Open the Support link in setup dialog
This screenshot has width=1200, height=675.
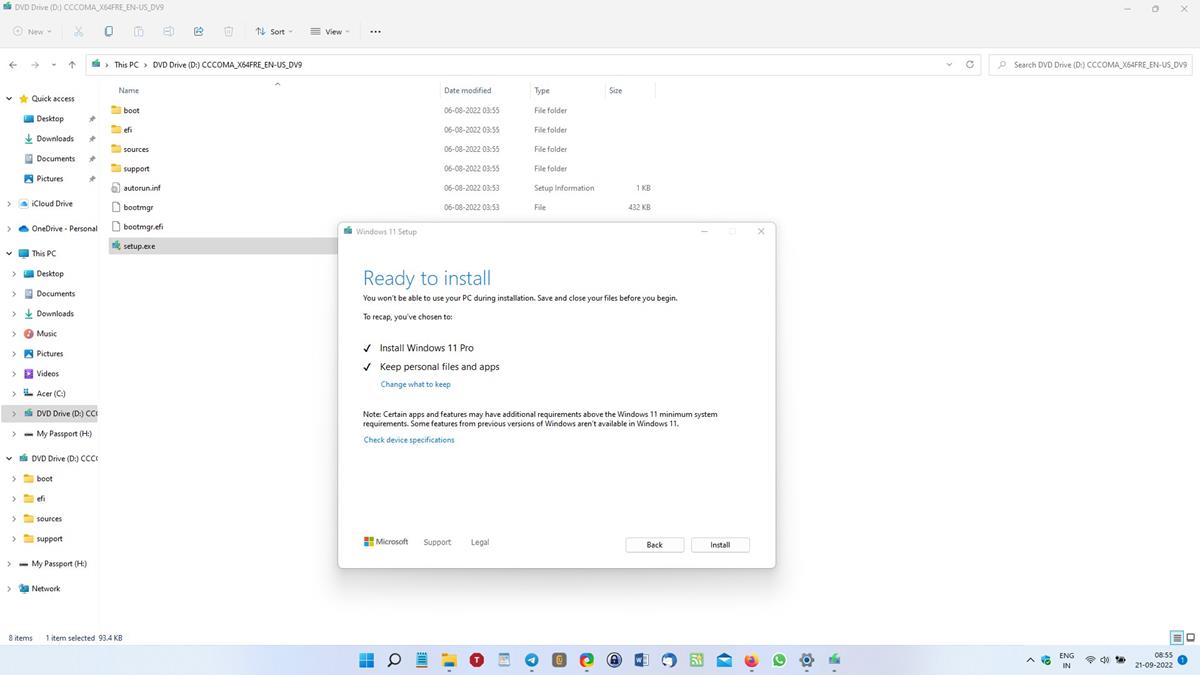tap(437, 542)
